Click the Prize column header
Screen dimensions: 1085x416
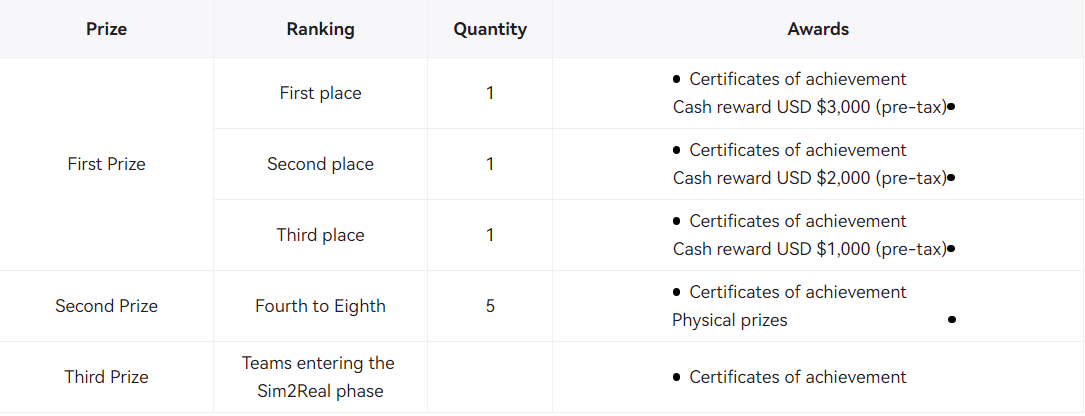click(106, 29)
